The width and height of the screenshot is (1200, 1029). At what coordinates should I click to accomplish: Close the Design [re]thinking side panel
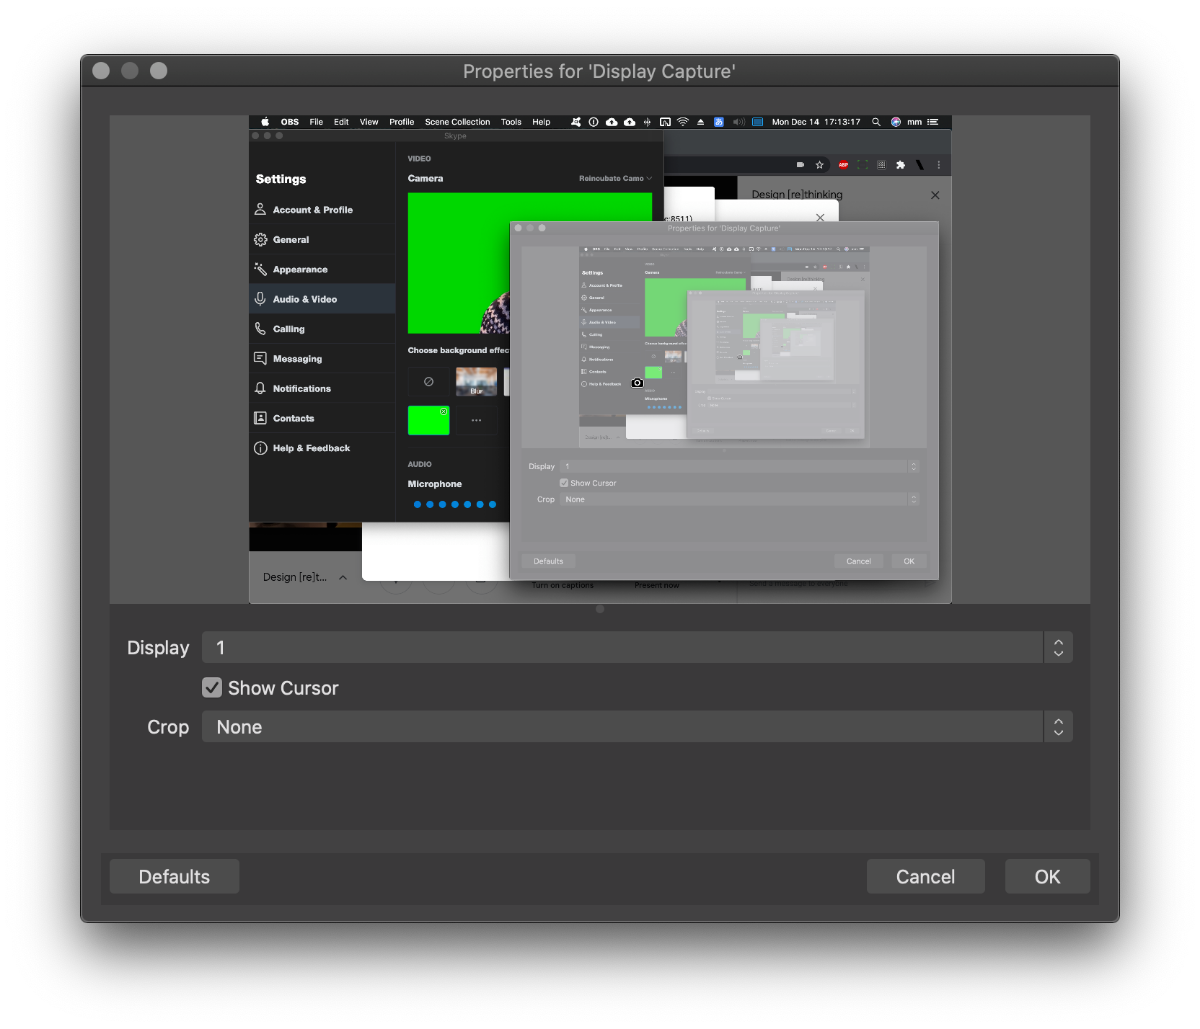point(935,195)
